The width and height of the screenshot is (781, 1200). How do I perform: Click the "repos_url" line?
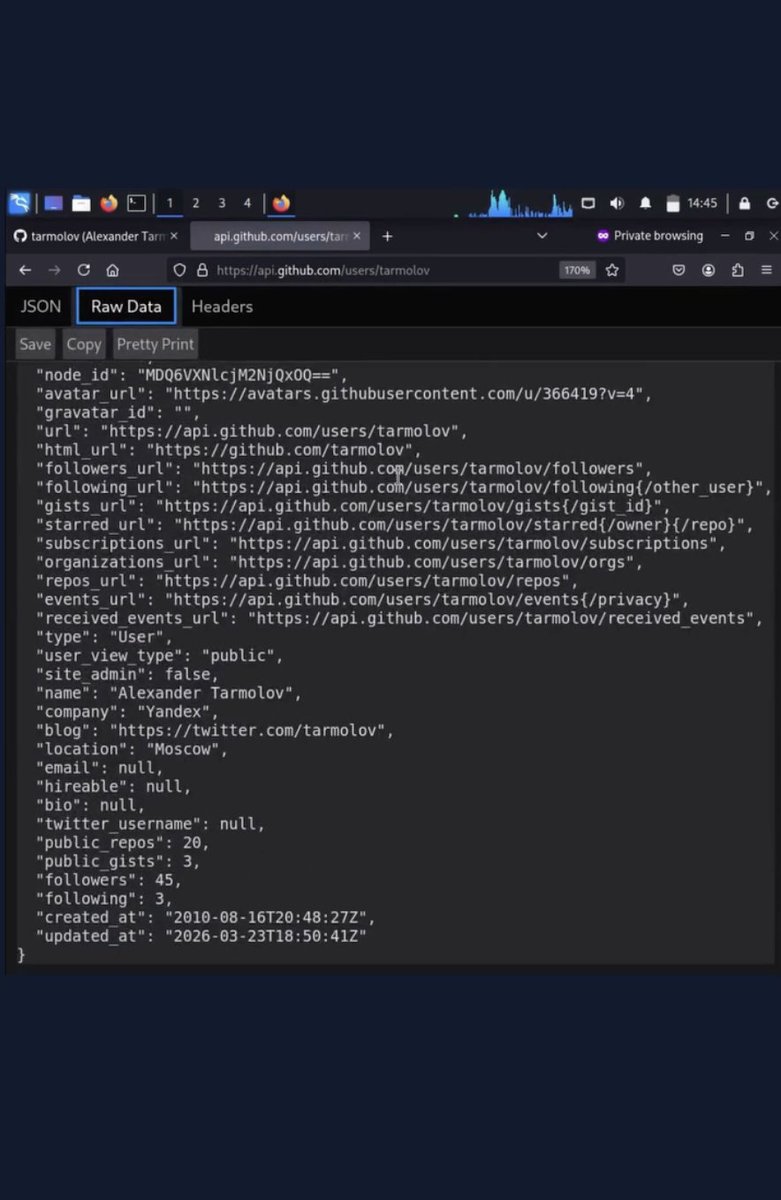click(307, 581)
